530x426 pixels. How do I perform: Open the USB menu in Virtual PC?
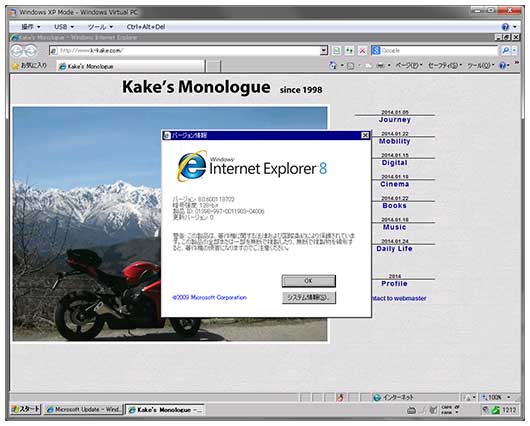tap(64, 27)
